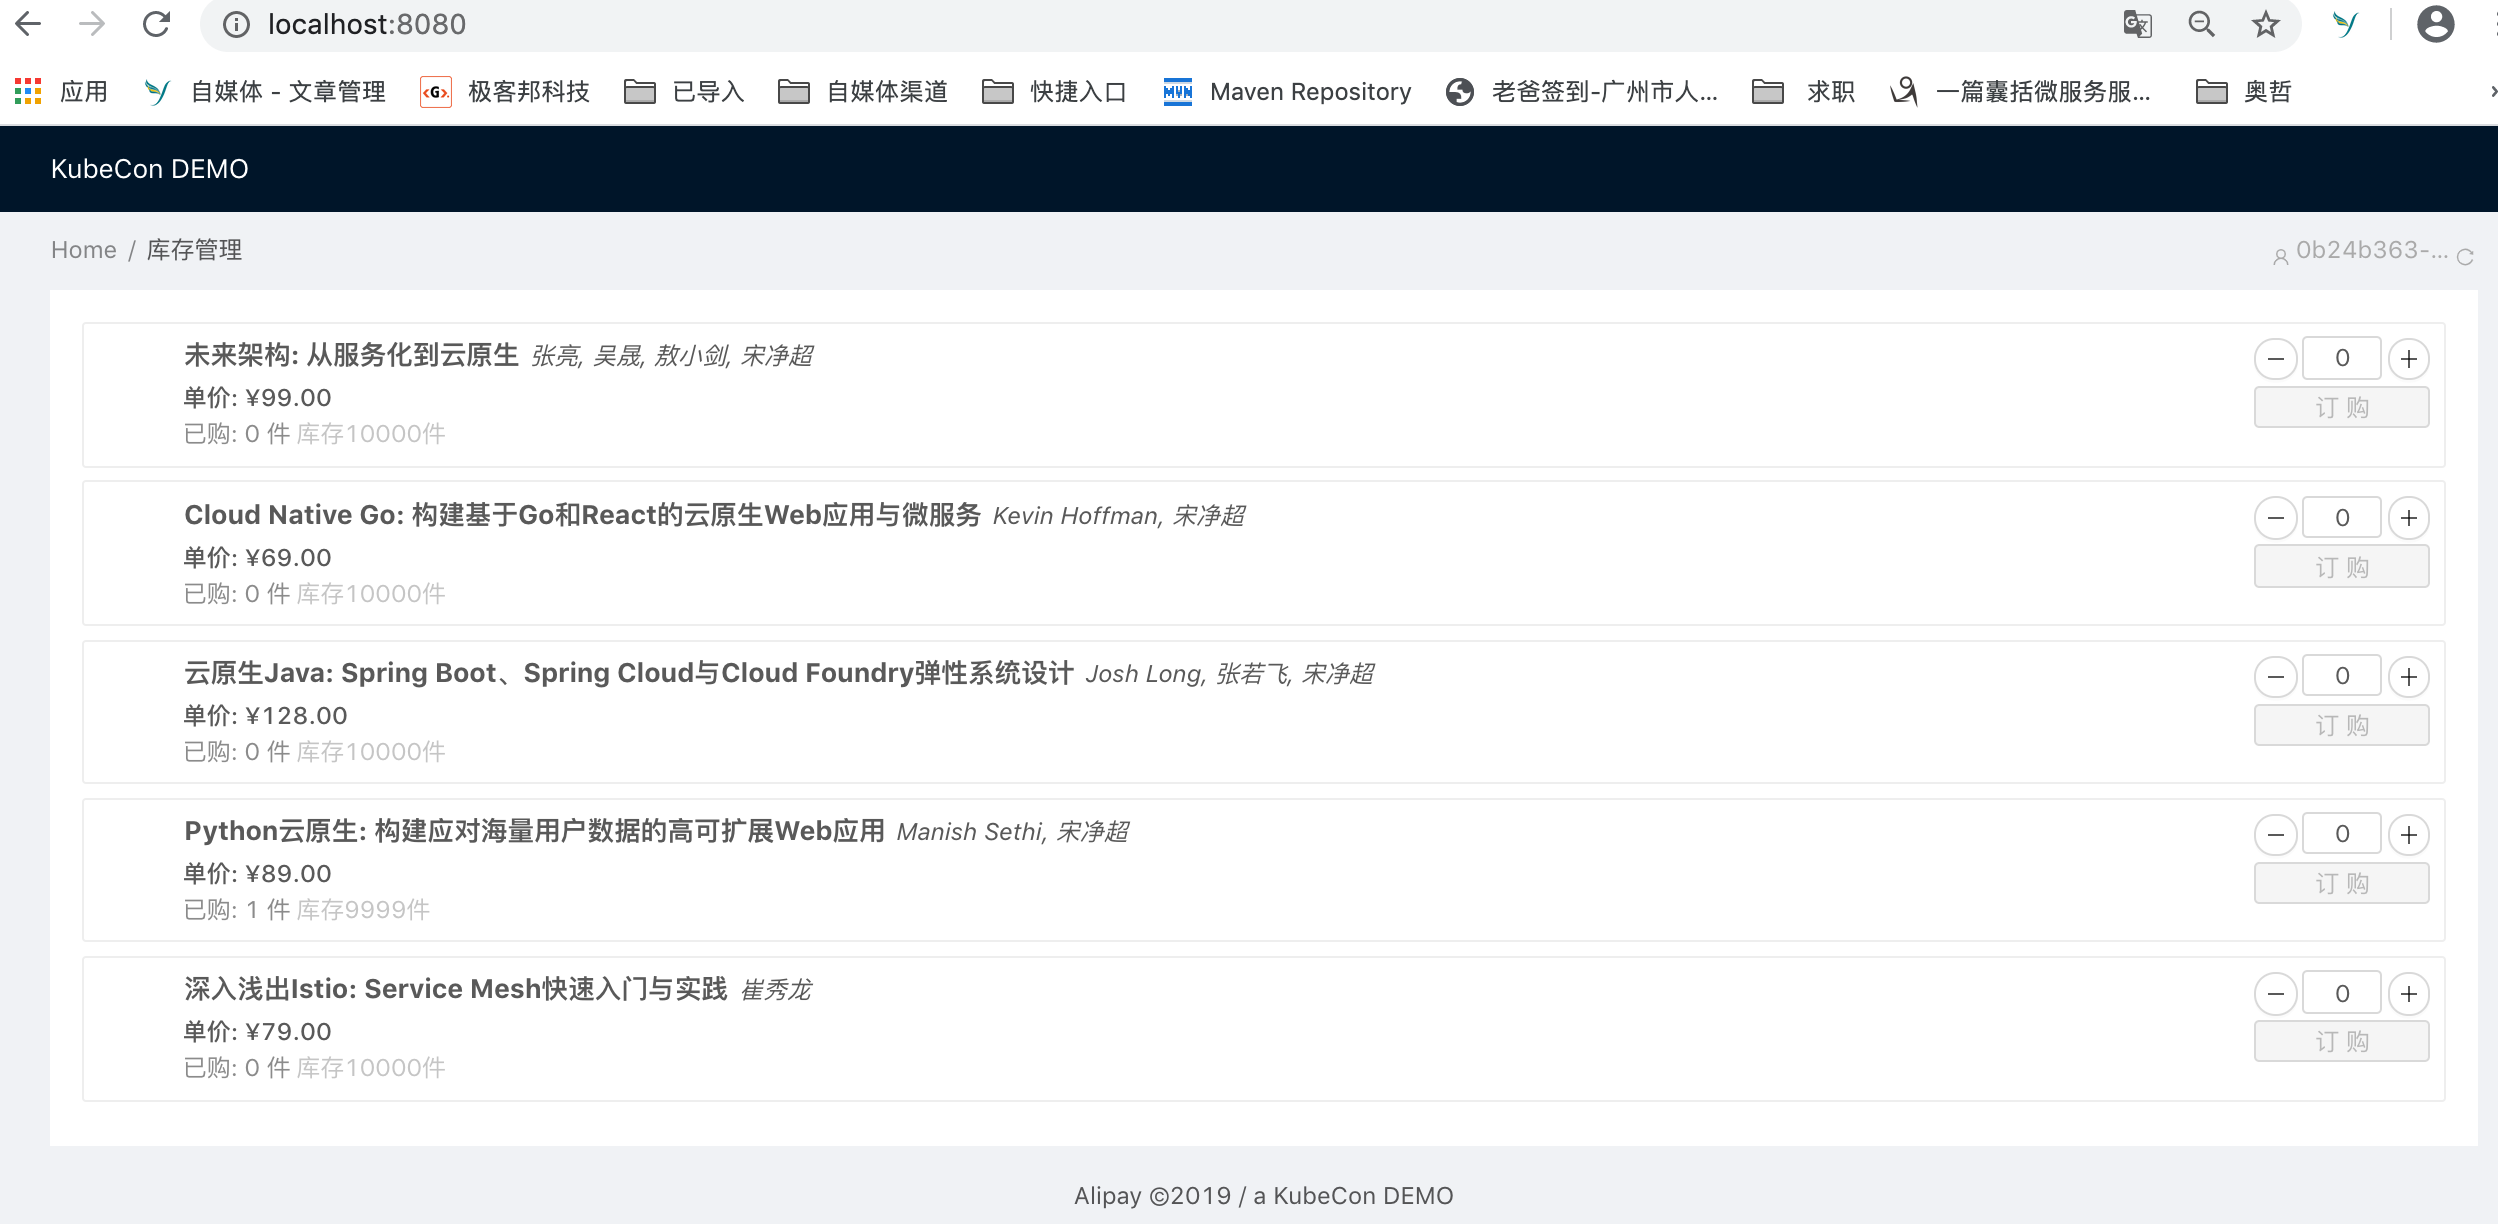Click the refresh icon beside user ID 0b24b363
Viewport: 2498px width, 1224px height.
(2465, 257)
